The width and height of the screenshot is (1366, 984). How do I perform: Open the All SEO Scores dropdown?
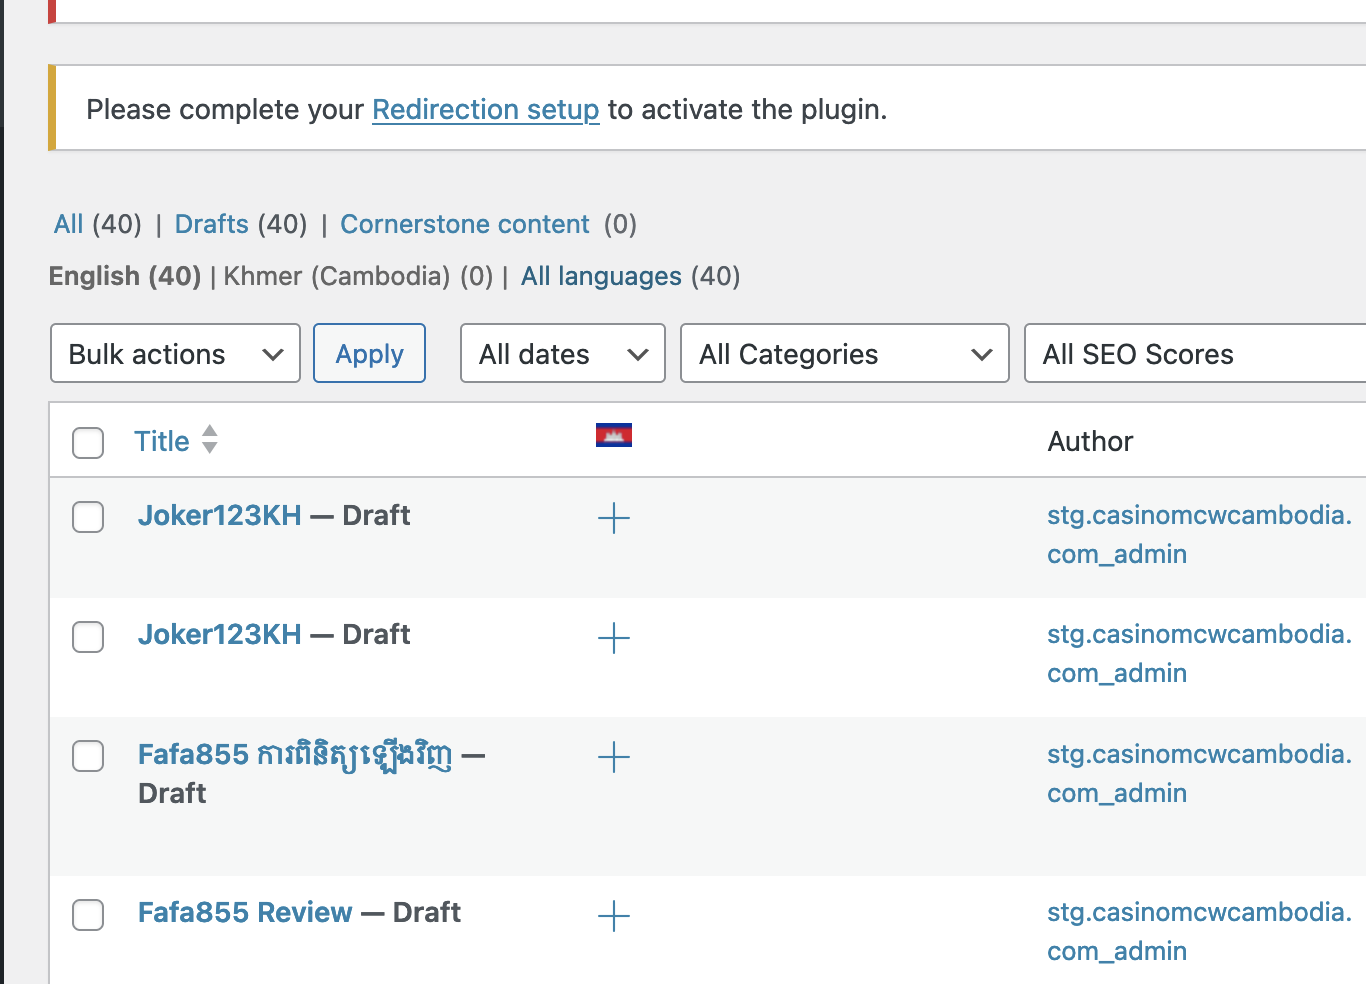[x=1195, y=353]
